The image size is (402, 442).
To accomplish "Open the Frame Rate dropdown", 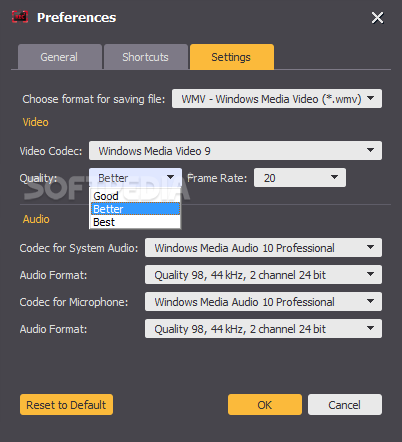I will pyautogui.click(x=300, y=178).
